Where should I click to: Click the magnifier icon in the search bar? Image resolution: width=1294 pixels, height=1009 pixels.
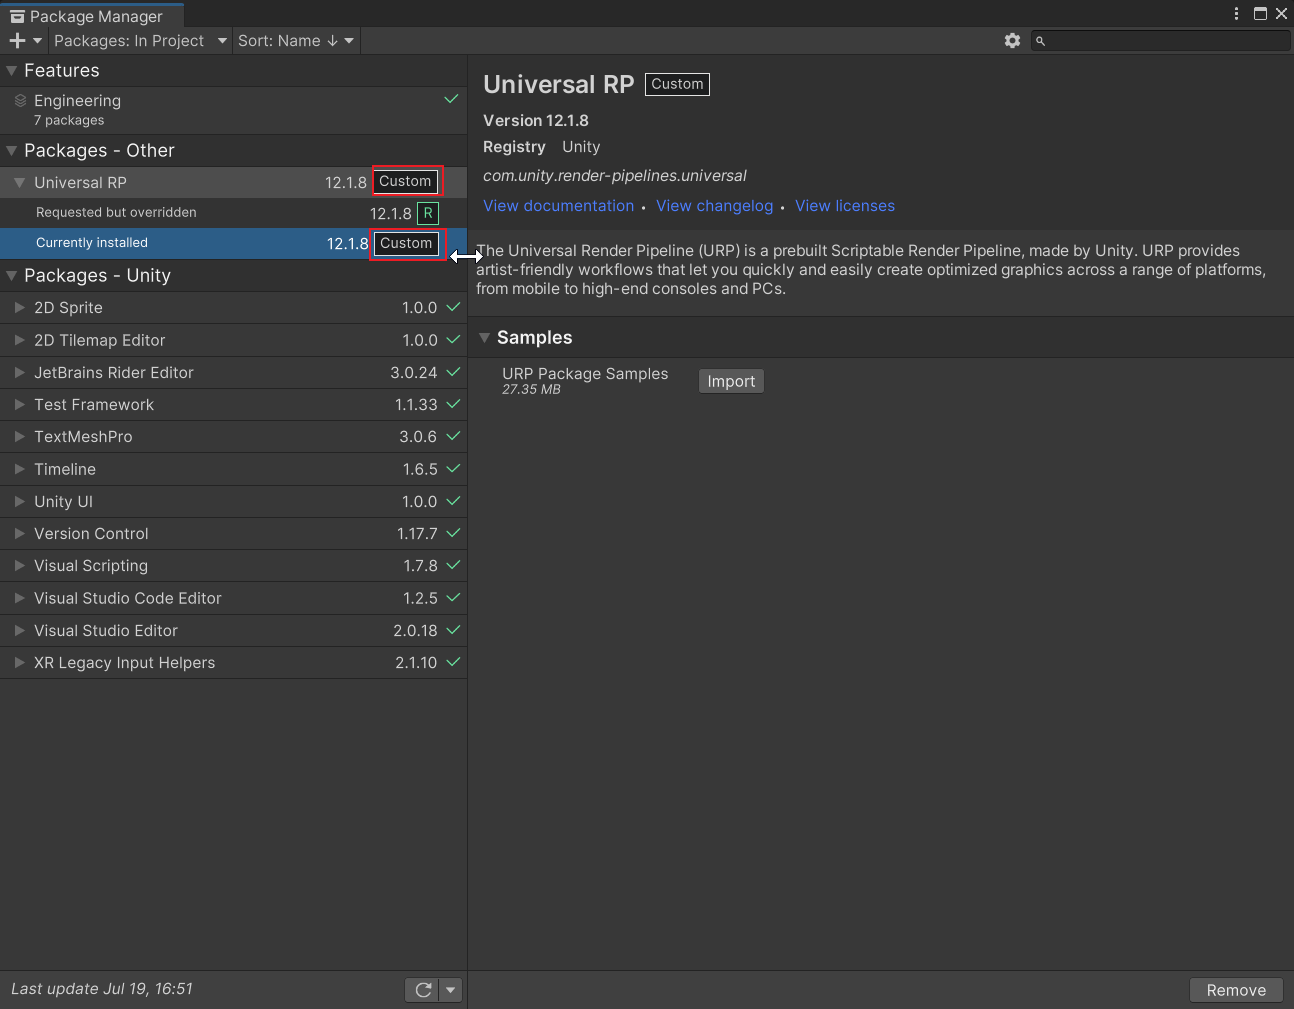pyautogui.click(x=1040, y=41)
